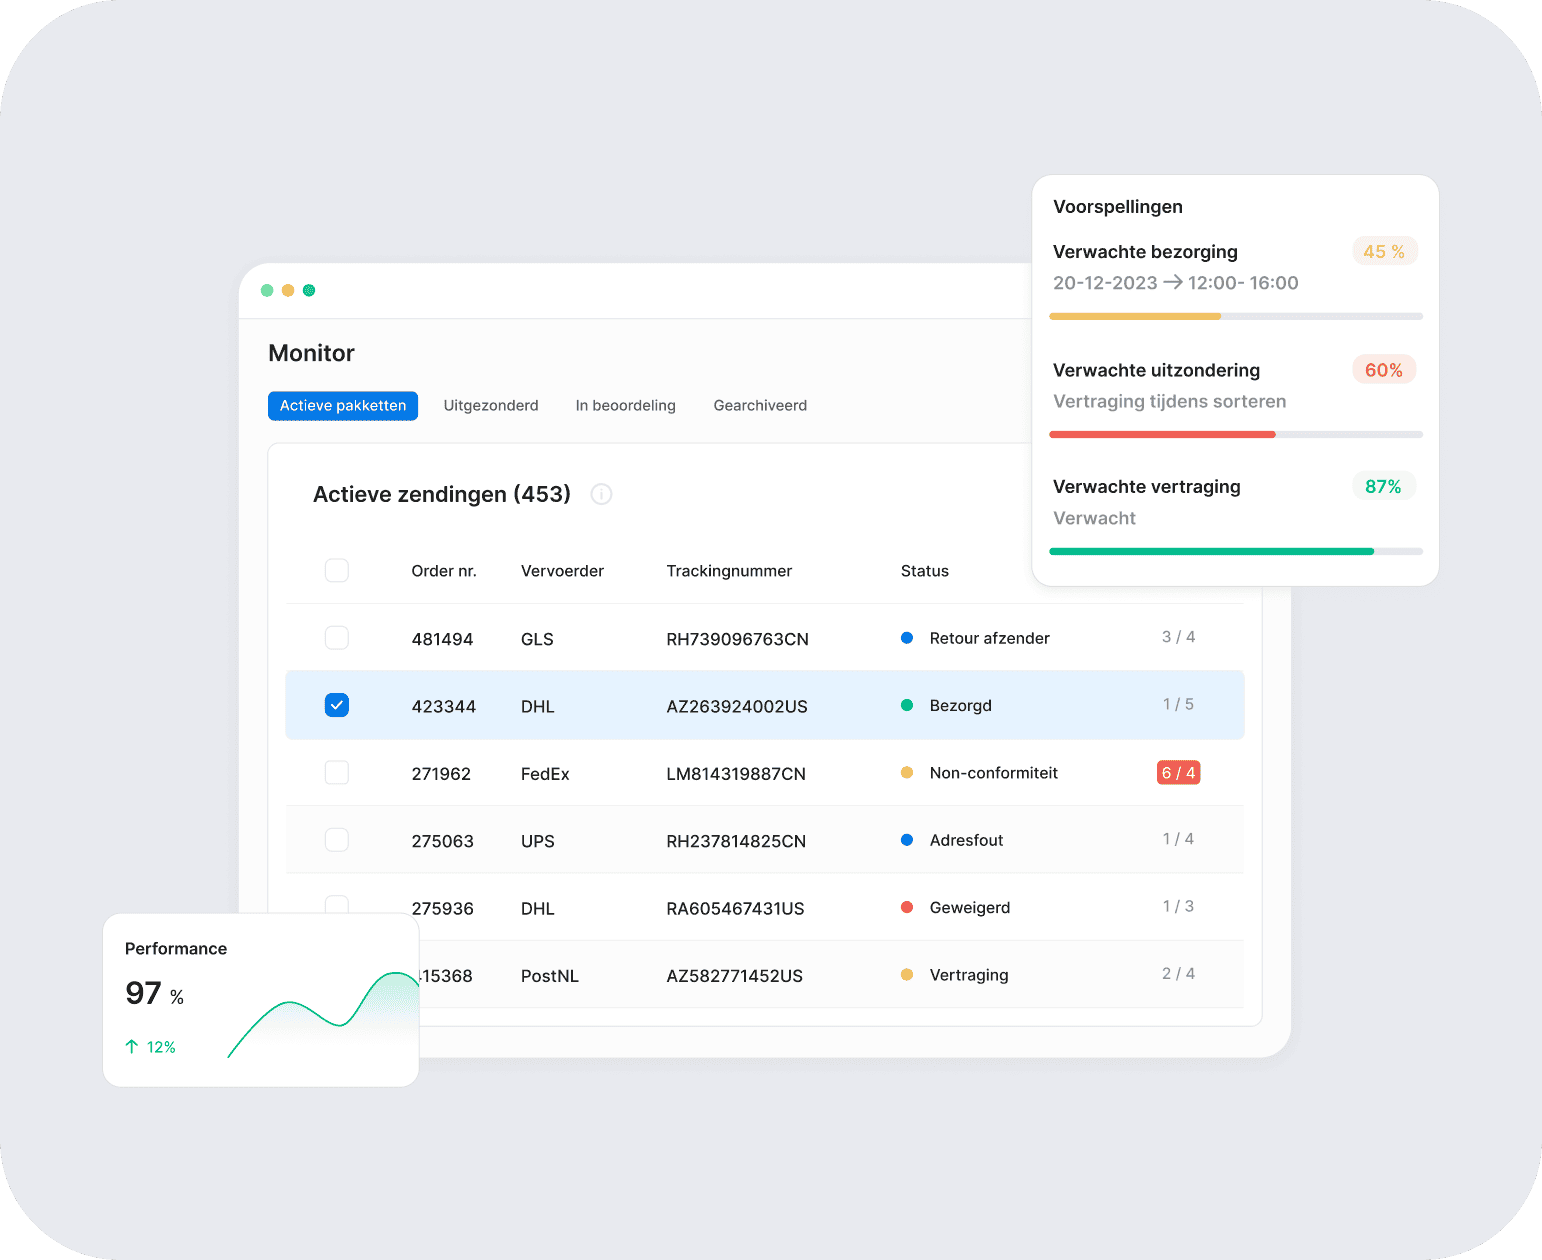The height and width of the screenshot is (1260, 1542).
Task: Click the Retour afzender status
Action: click(x=990, y=638)
